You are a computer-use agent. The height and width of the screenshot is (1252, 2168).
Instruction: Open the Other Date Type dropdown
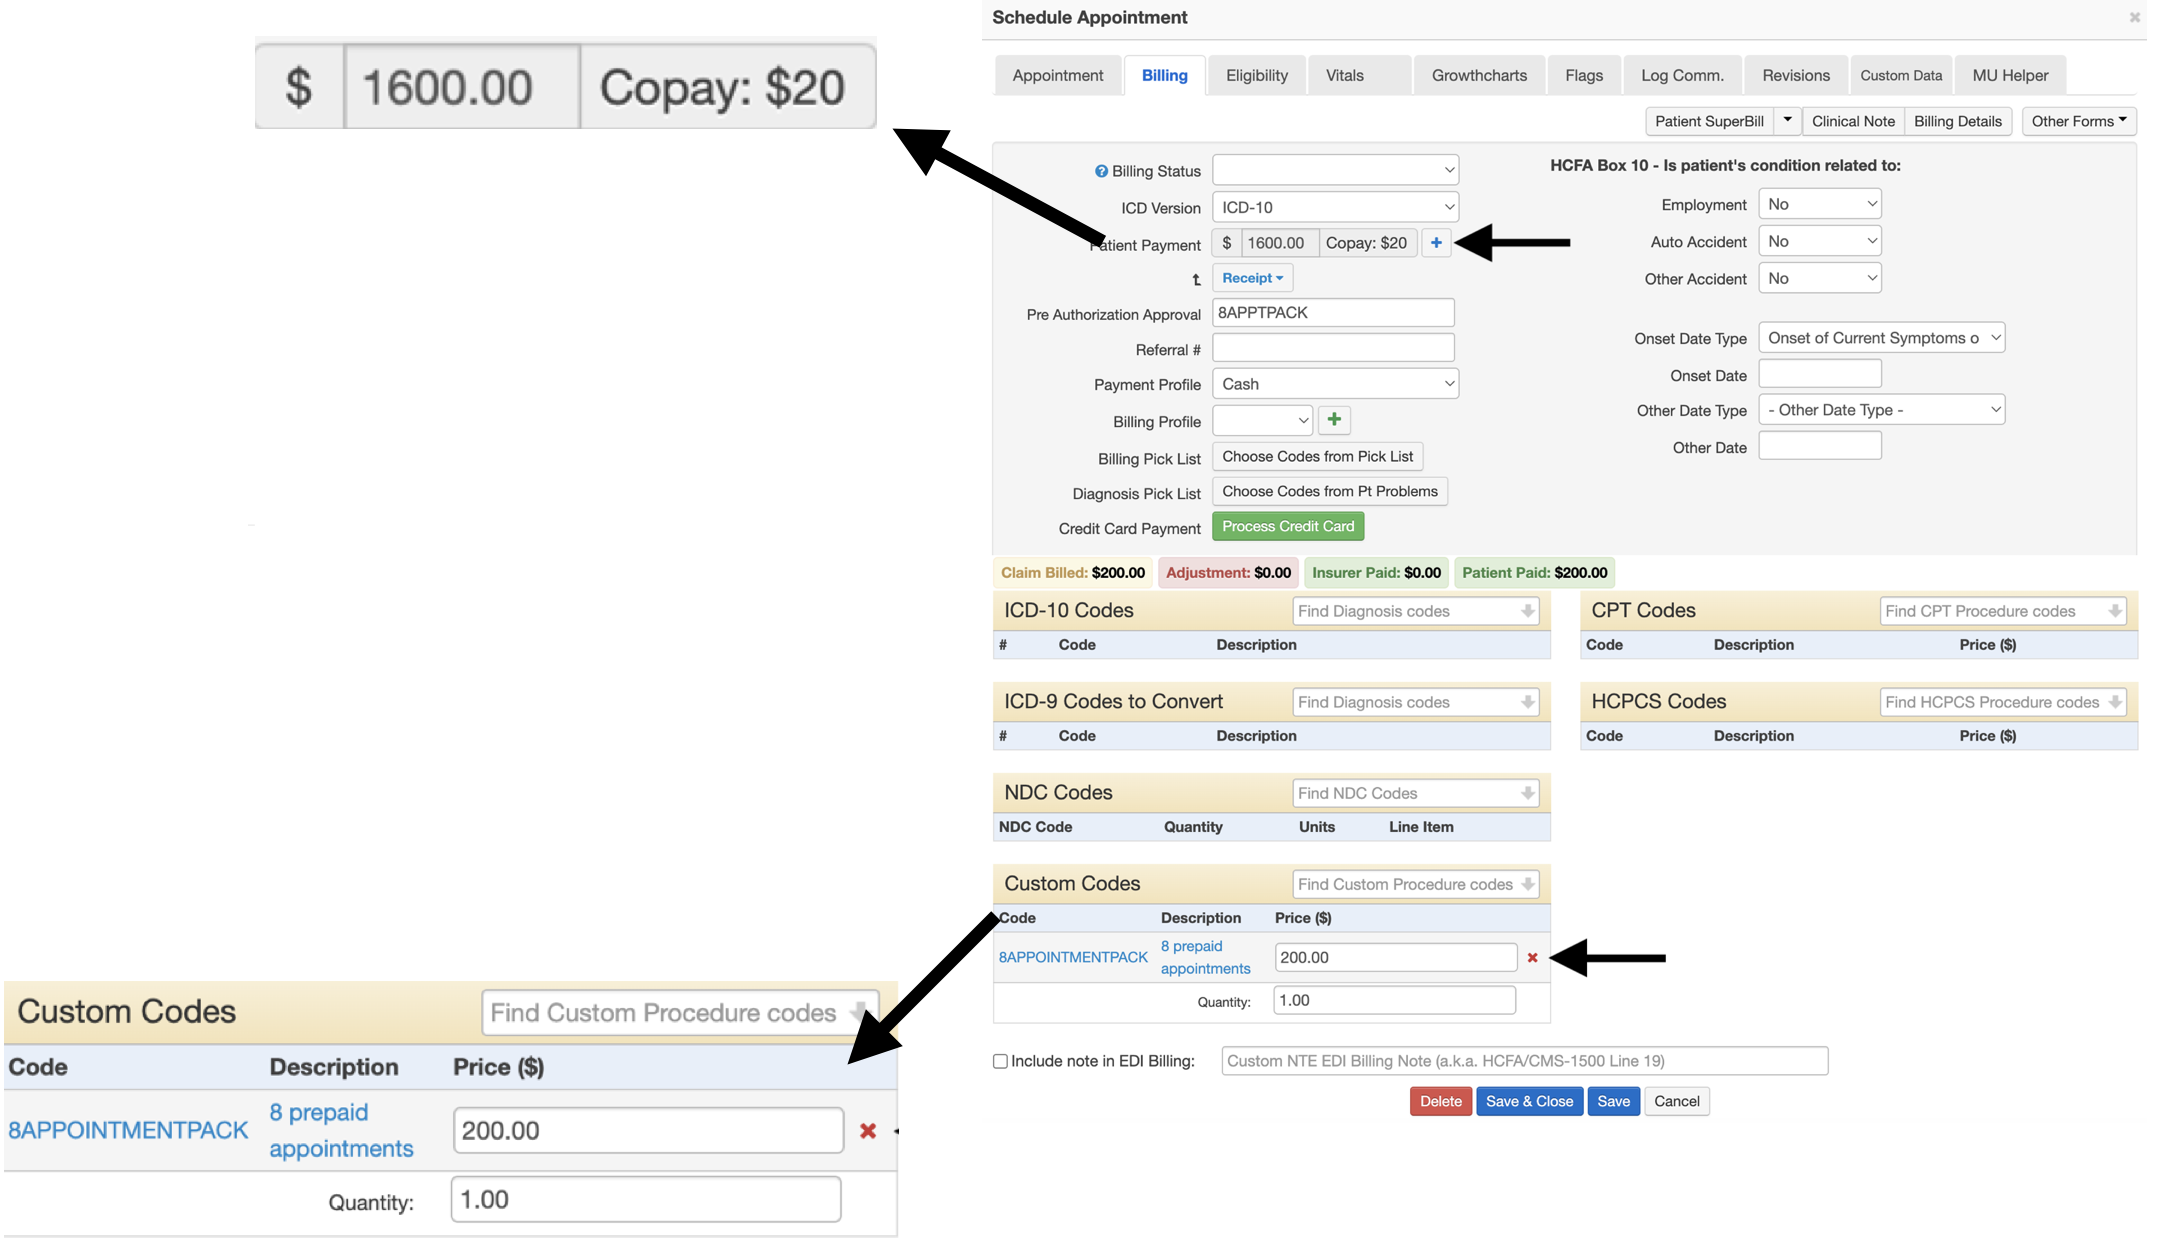click(1881, 410)
